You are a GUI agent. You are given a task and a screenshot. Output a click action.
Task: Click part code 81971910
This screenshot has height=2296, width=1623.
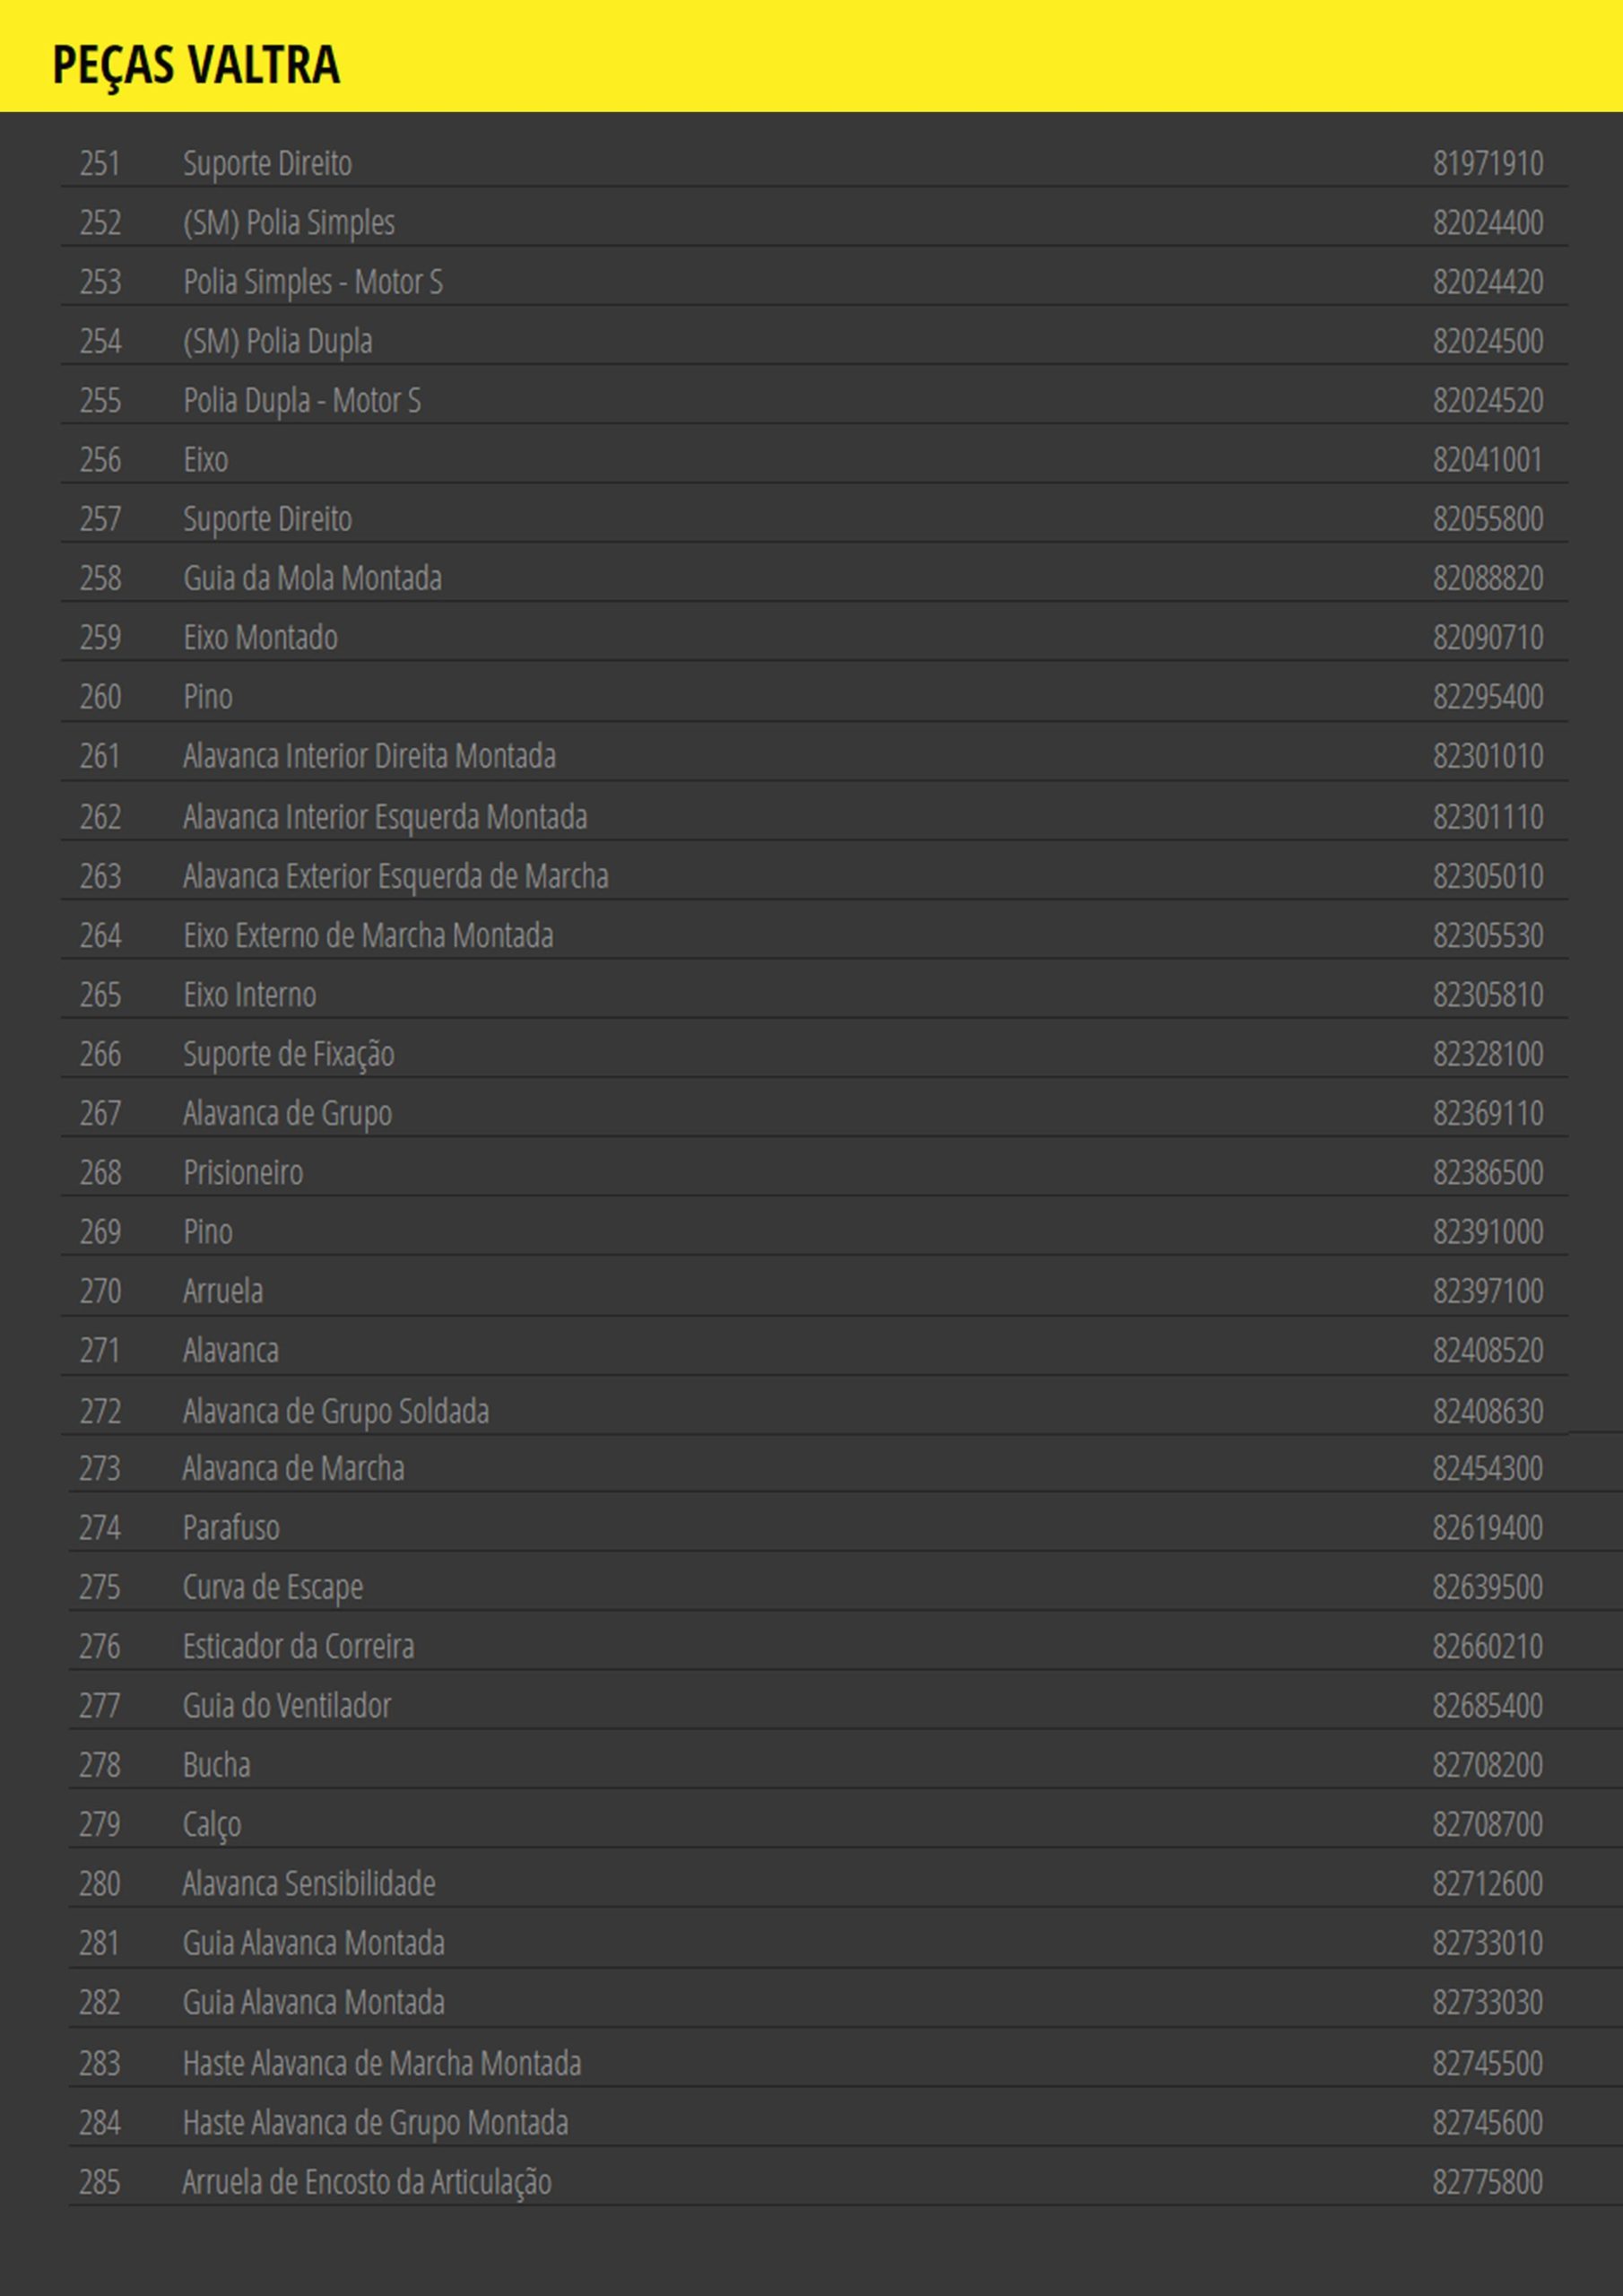pos(1488,163)
